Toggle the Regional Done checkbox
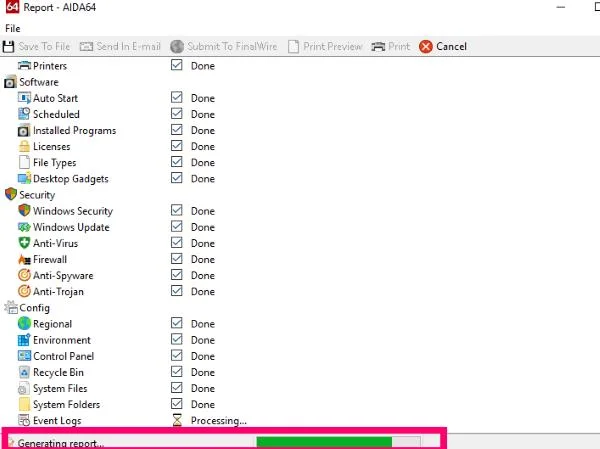 [177, 323]
